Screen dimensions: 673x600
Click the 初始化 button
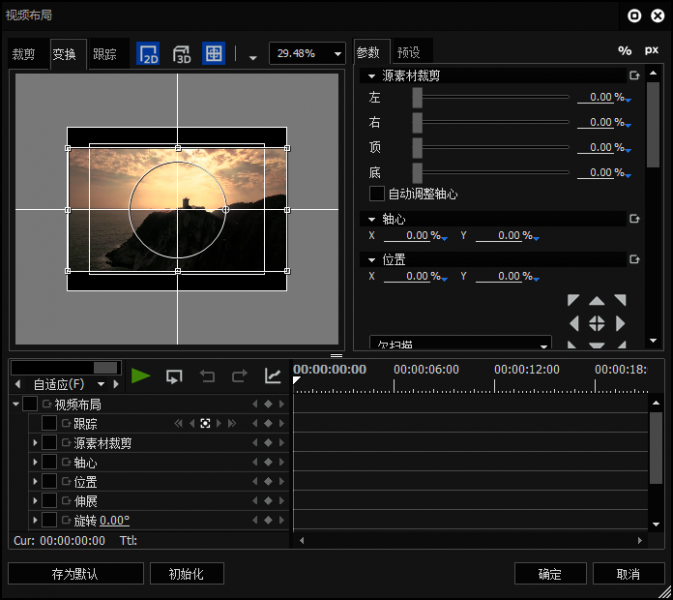[x=186, y=574]
